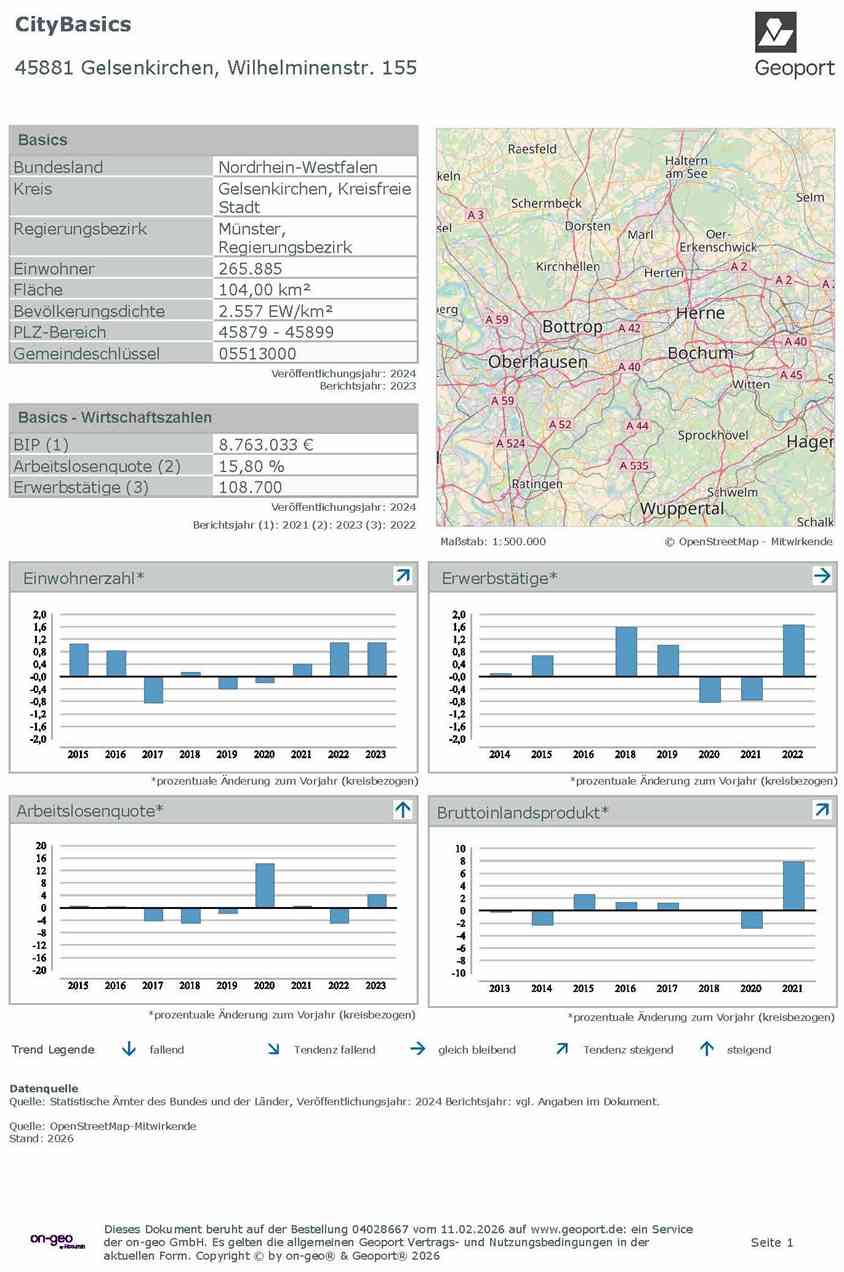Select the Arbeitslosenquote value '15,80 %'
This screenshot has width=844, height=1272.
pos(252,466)
